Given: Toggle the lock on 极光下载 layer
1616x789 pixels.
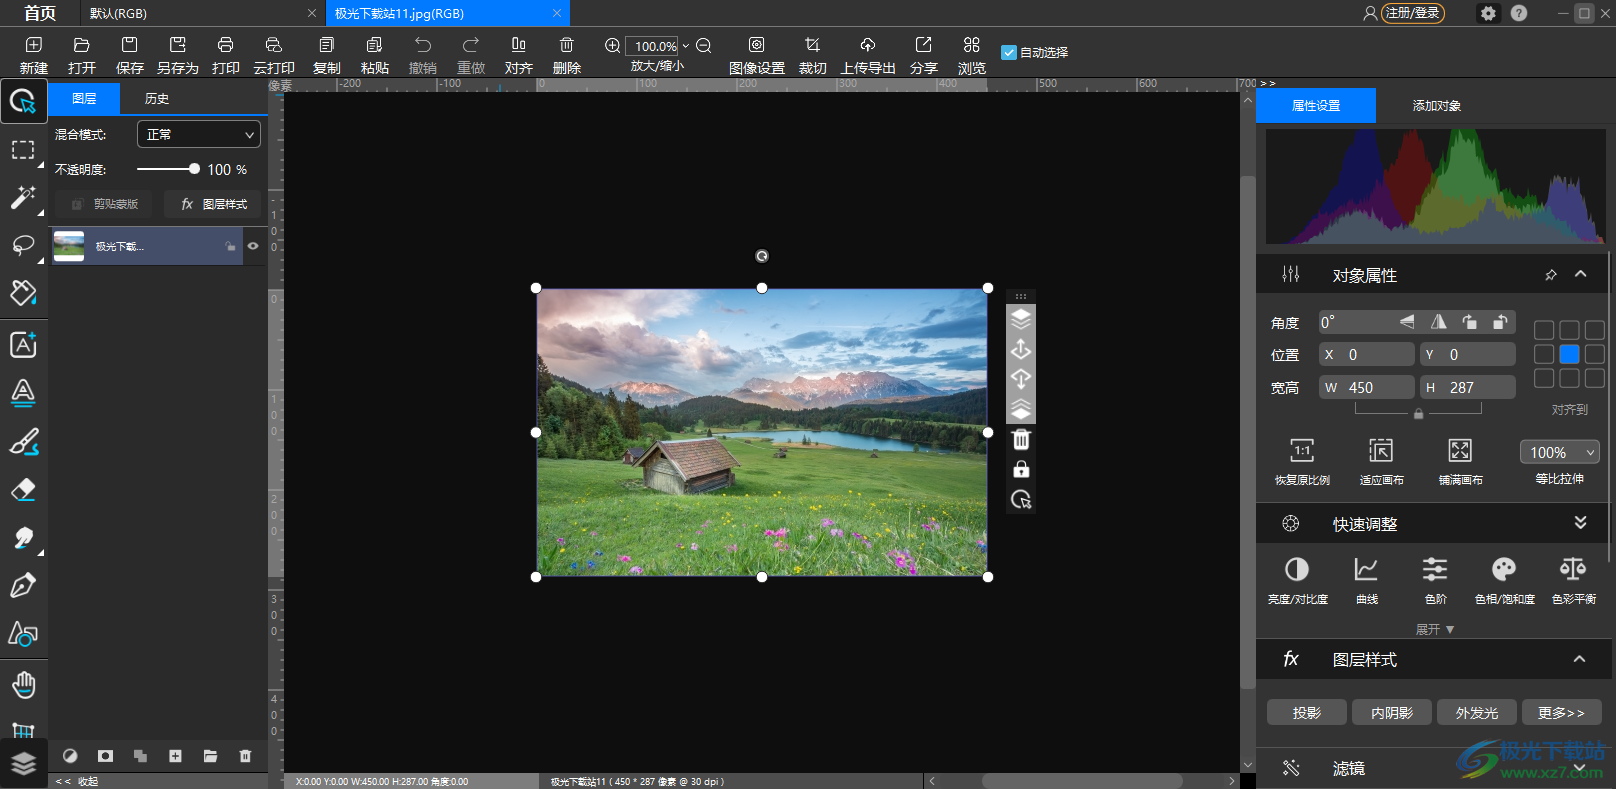Looking at the screenshot, I should (231, 246).
